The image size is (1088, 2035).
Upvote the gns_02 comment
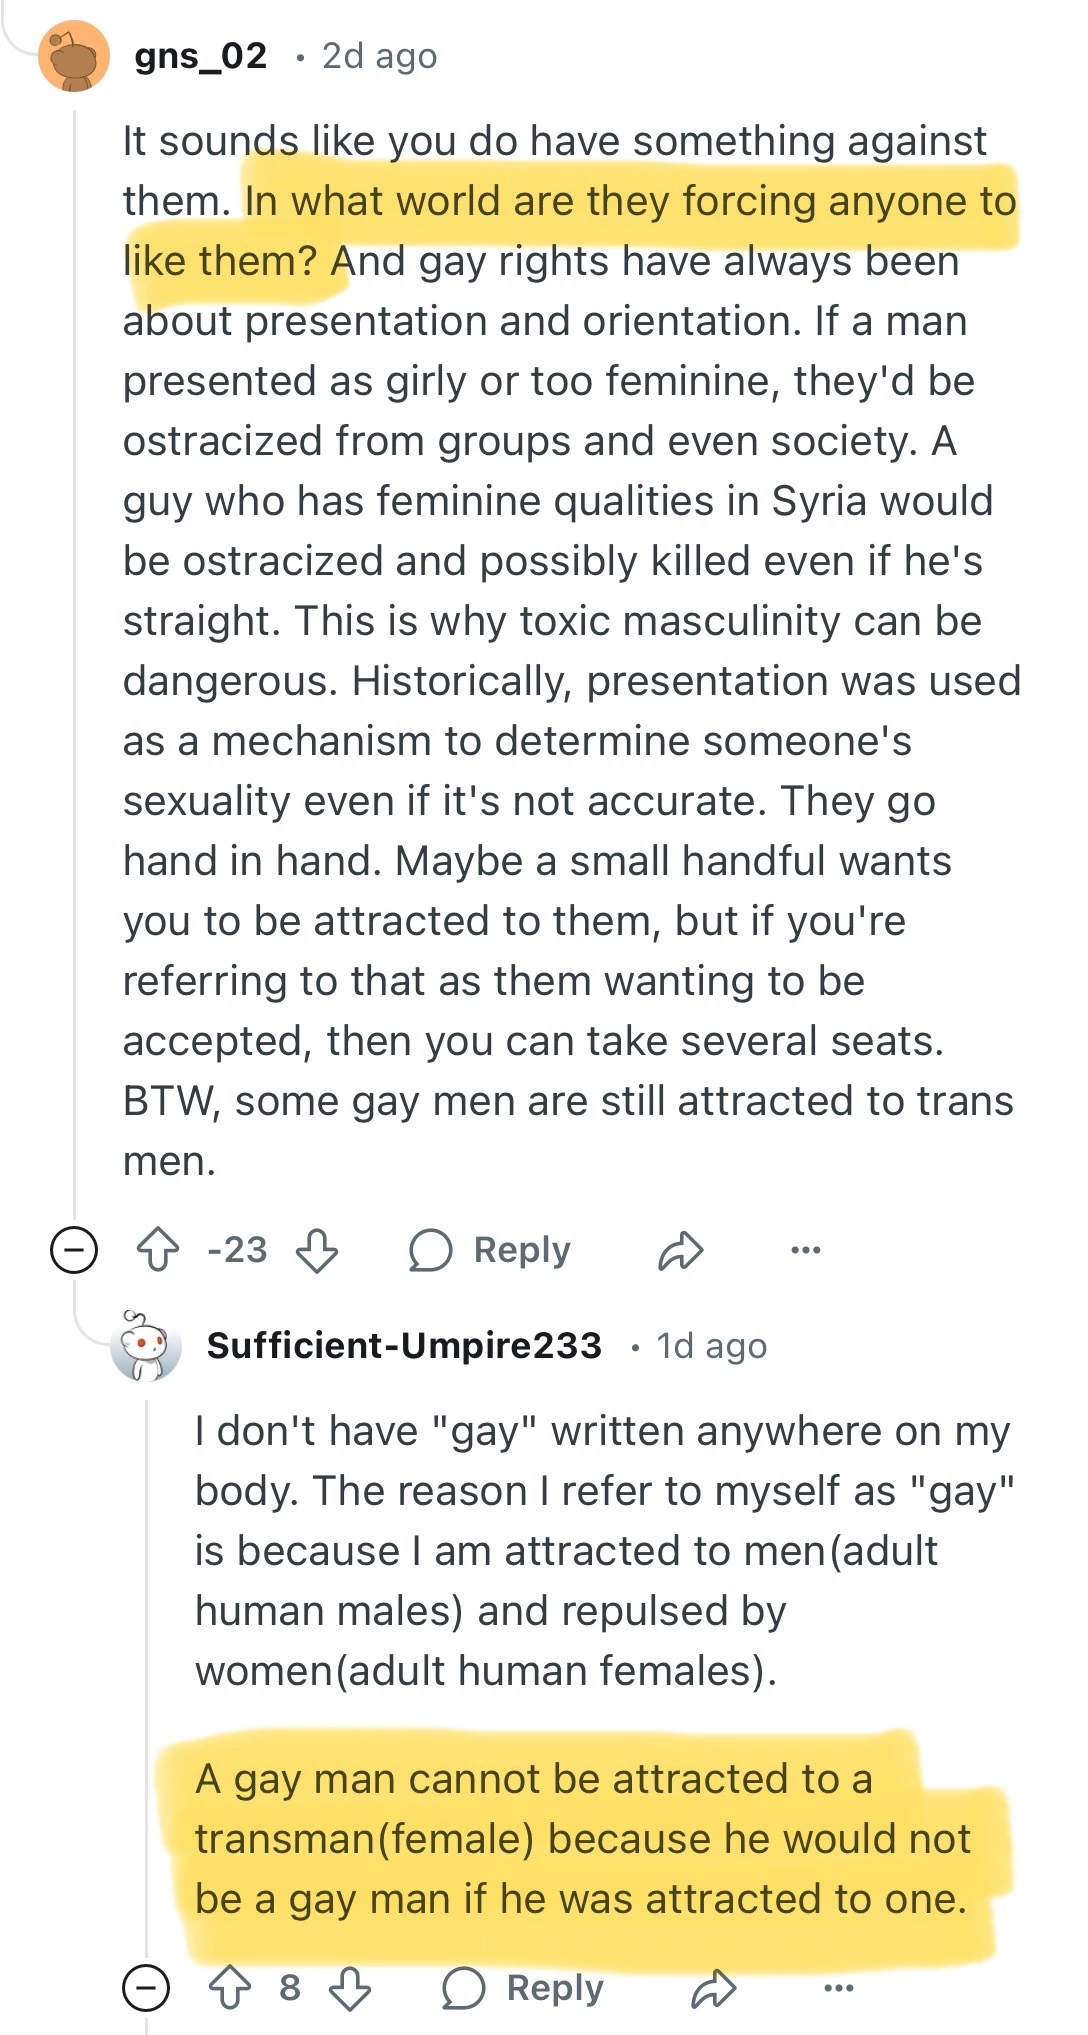pos(157,1250)
